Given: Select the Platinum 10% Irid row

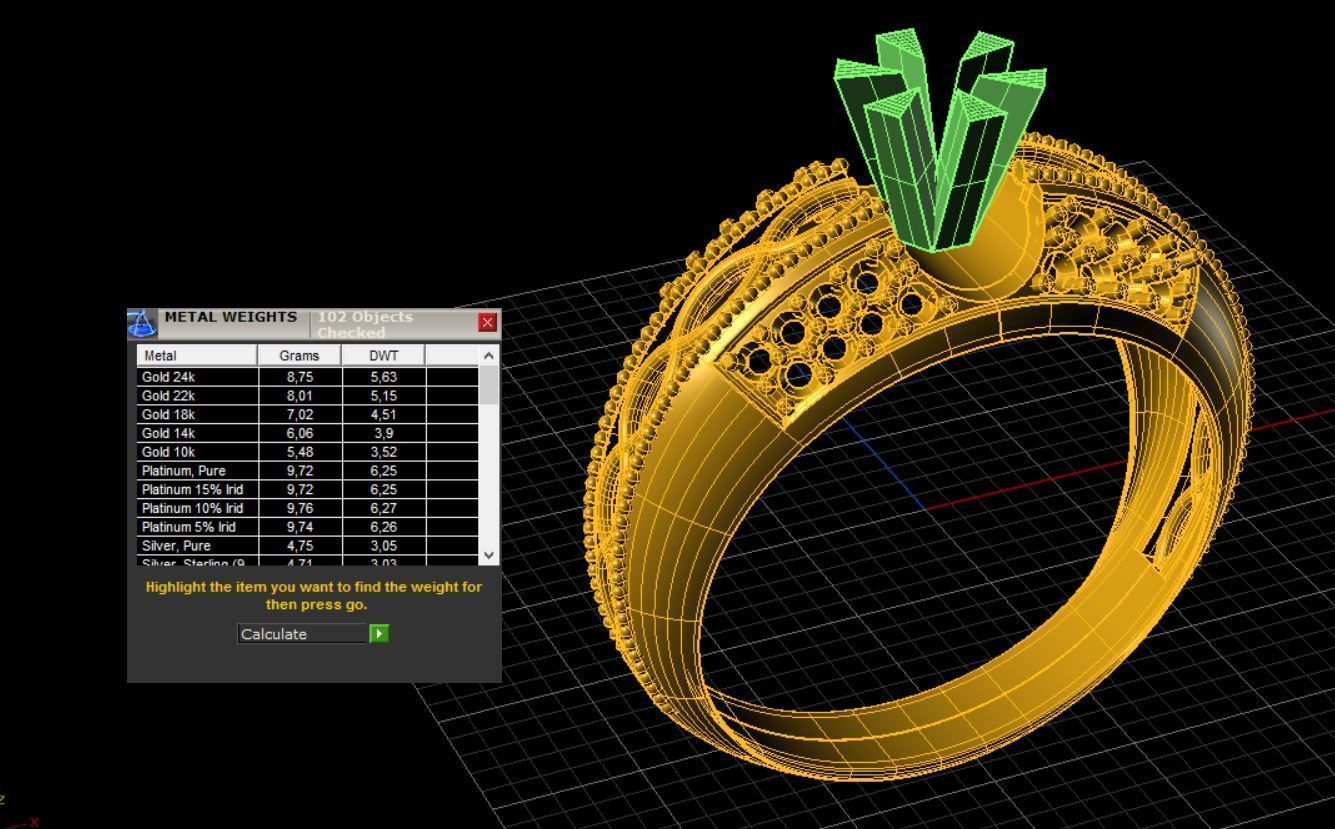Looking at the screenshot, I should coord(308,508).
